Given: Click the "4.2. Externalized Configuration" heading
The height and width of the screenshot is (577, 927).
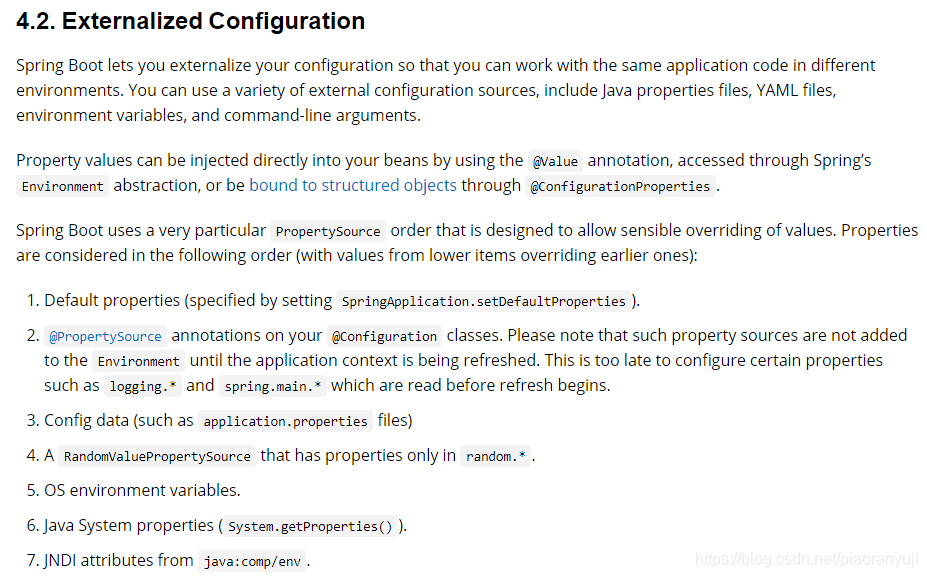Looking at the screenshot, I should pos(191,21).
